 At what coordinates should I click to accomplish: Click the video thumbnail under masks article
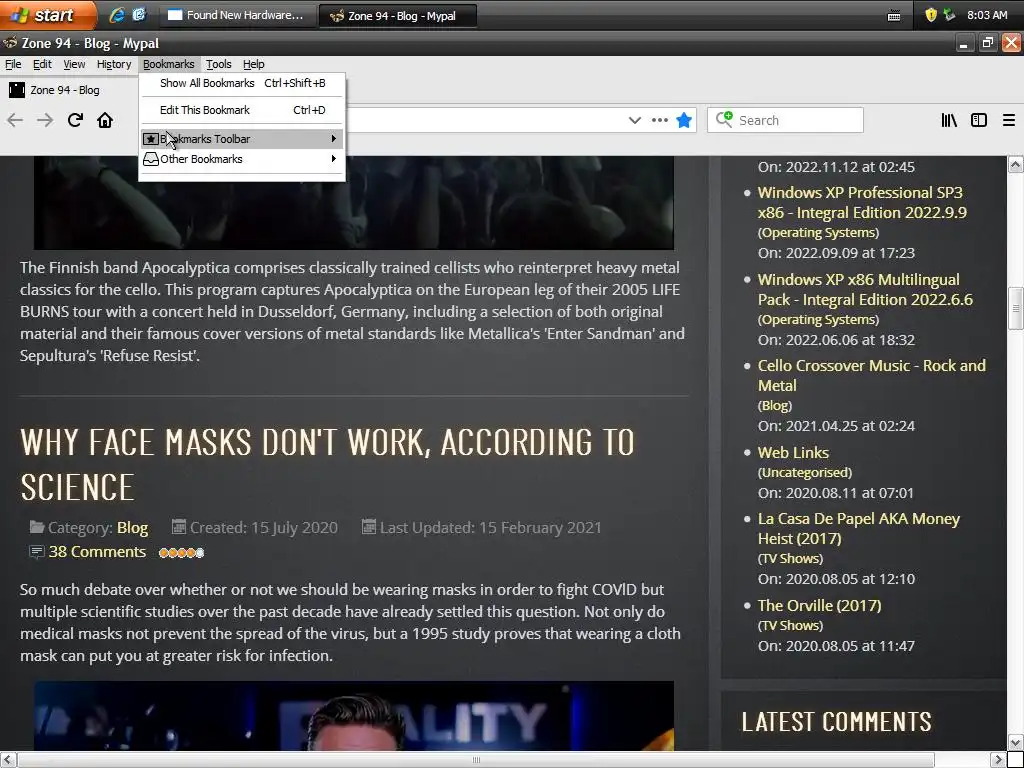(354, 716)
